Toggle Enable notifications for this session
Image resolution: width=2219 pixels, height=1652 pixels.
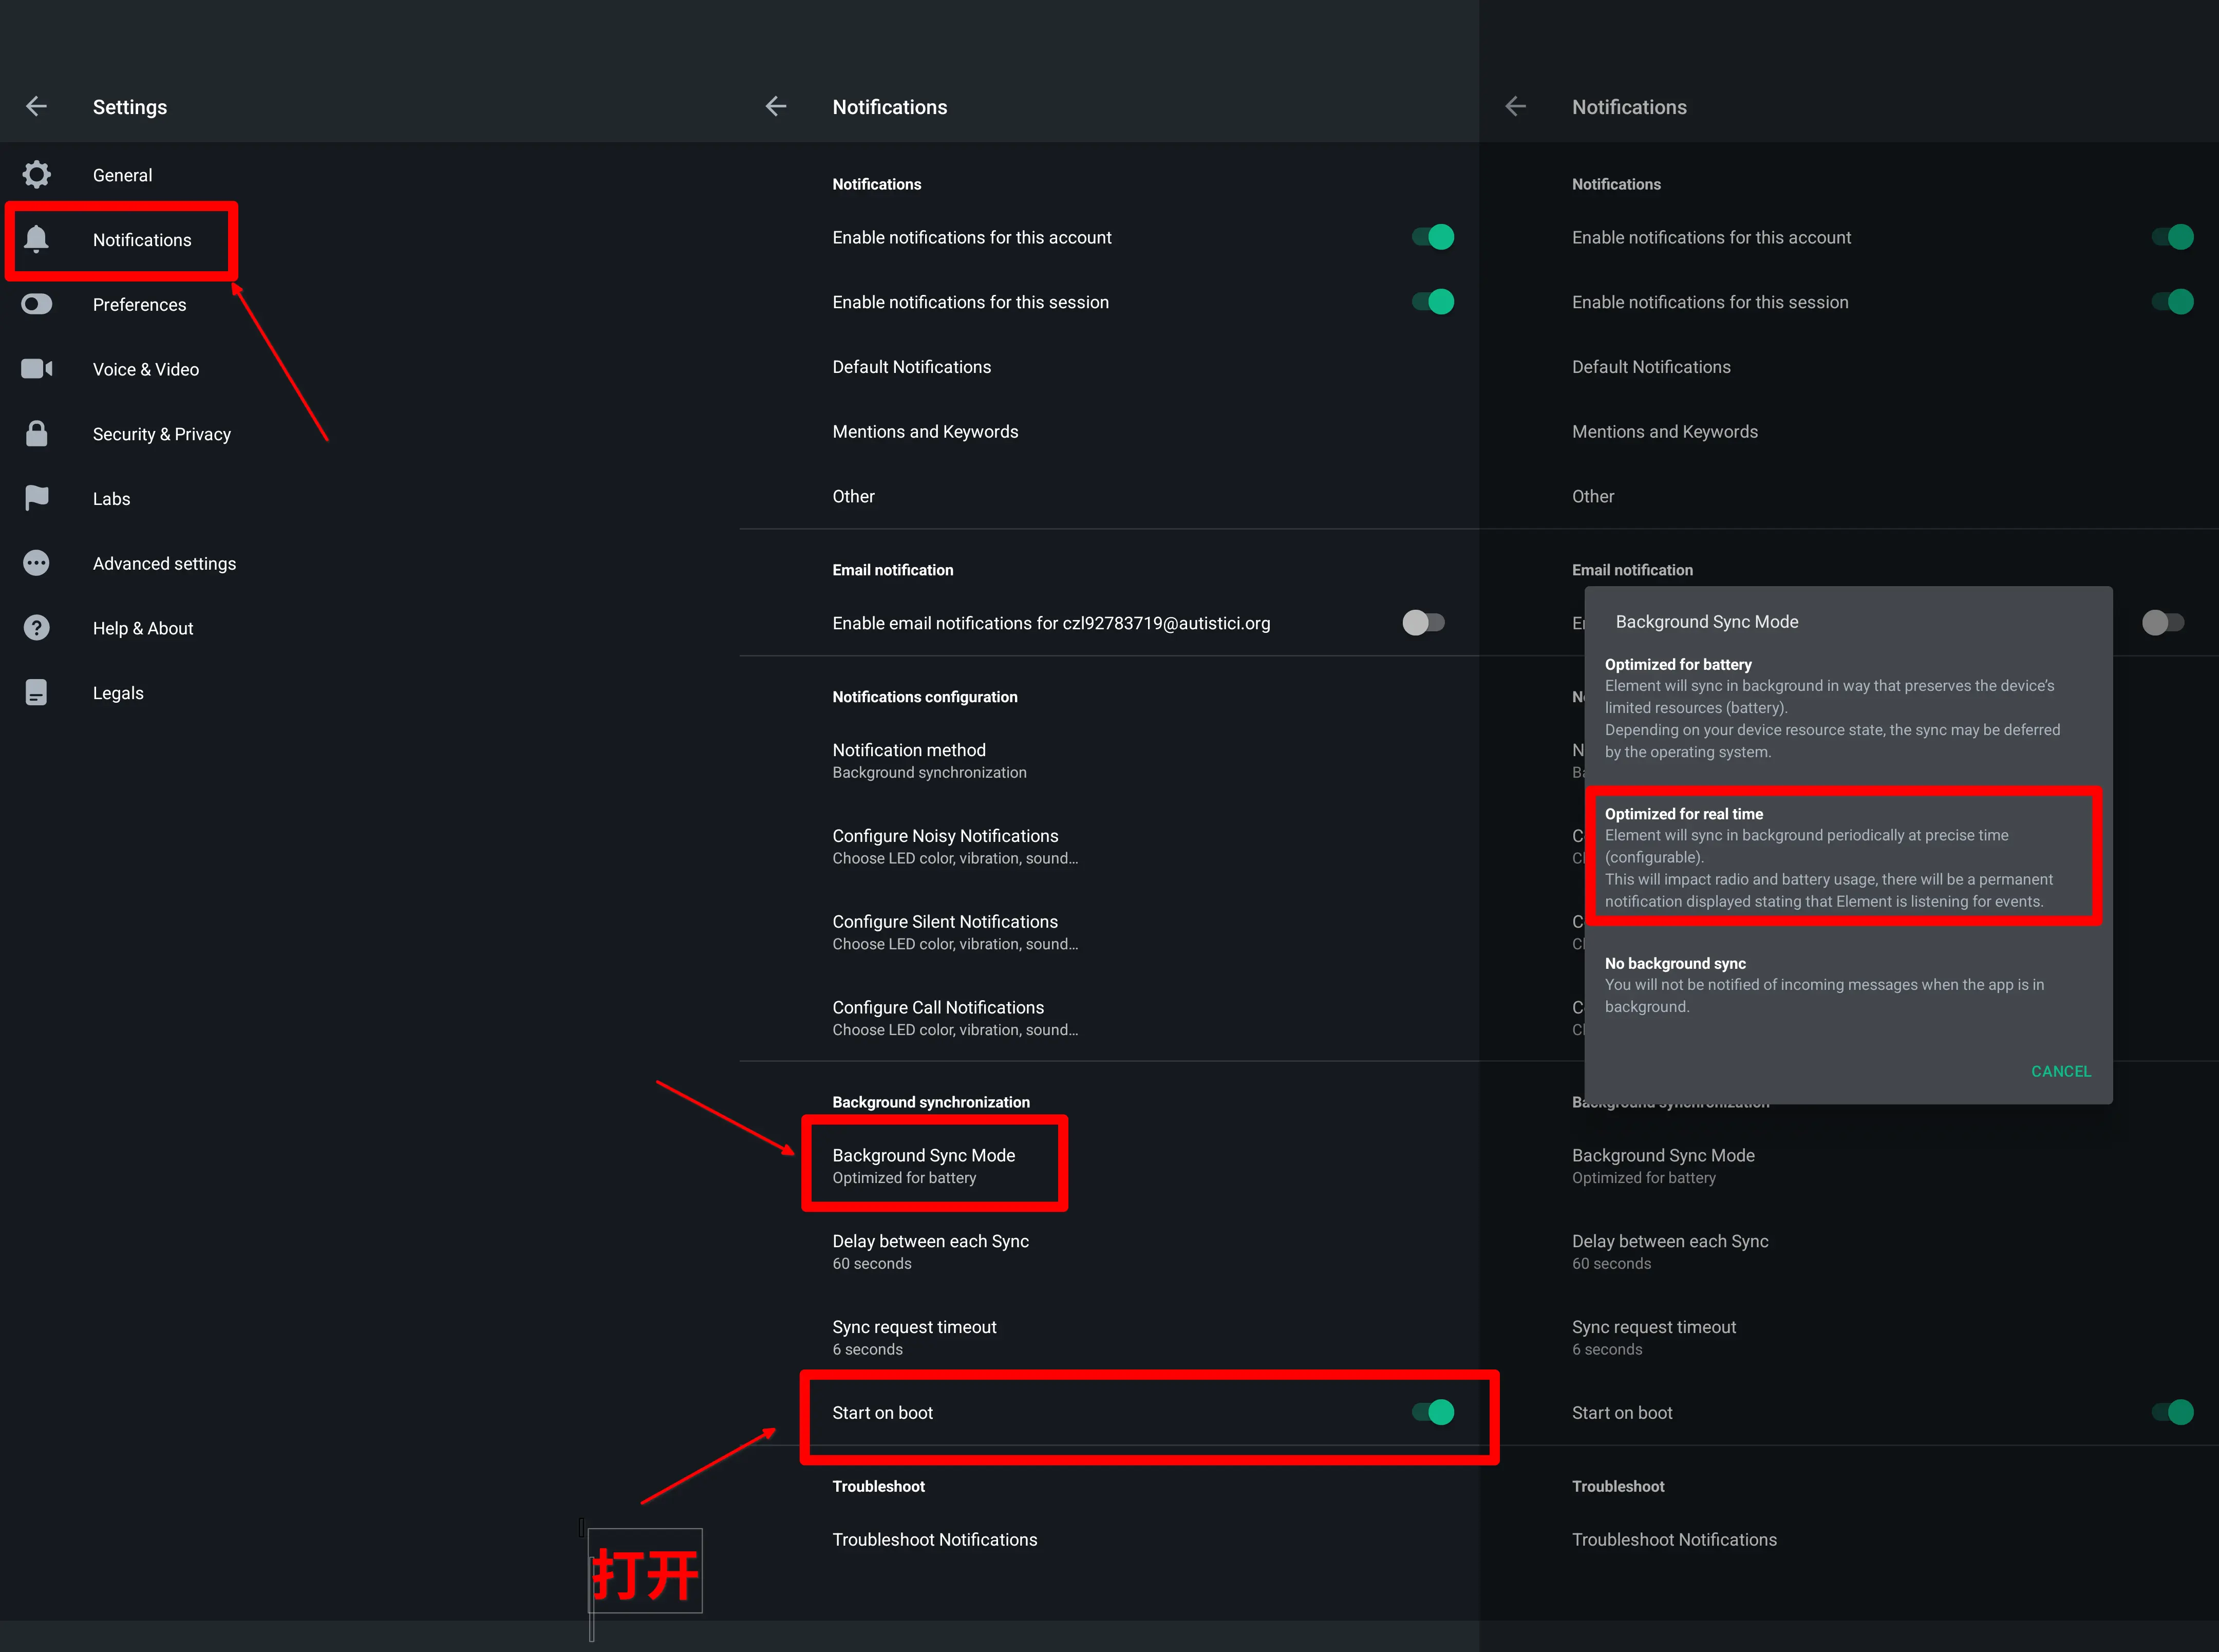(1432, 302)
